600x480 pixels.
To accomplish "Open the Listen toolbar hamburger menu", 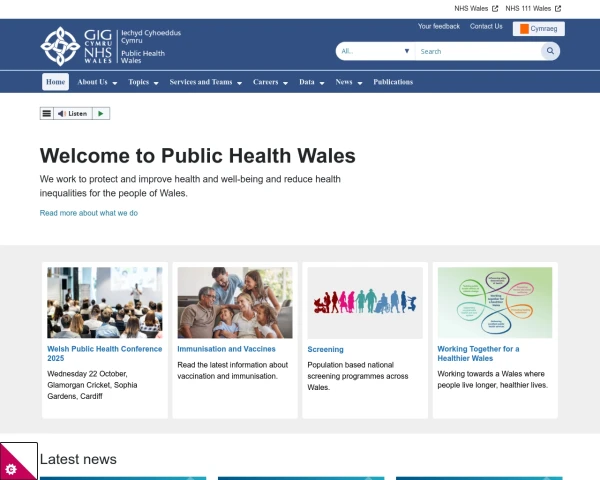I will click(x=47, y=113).
